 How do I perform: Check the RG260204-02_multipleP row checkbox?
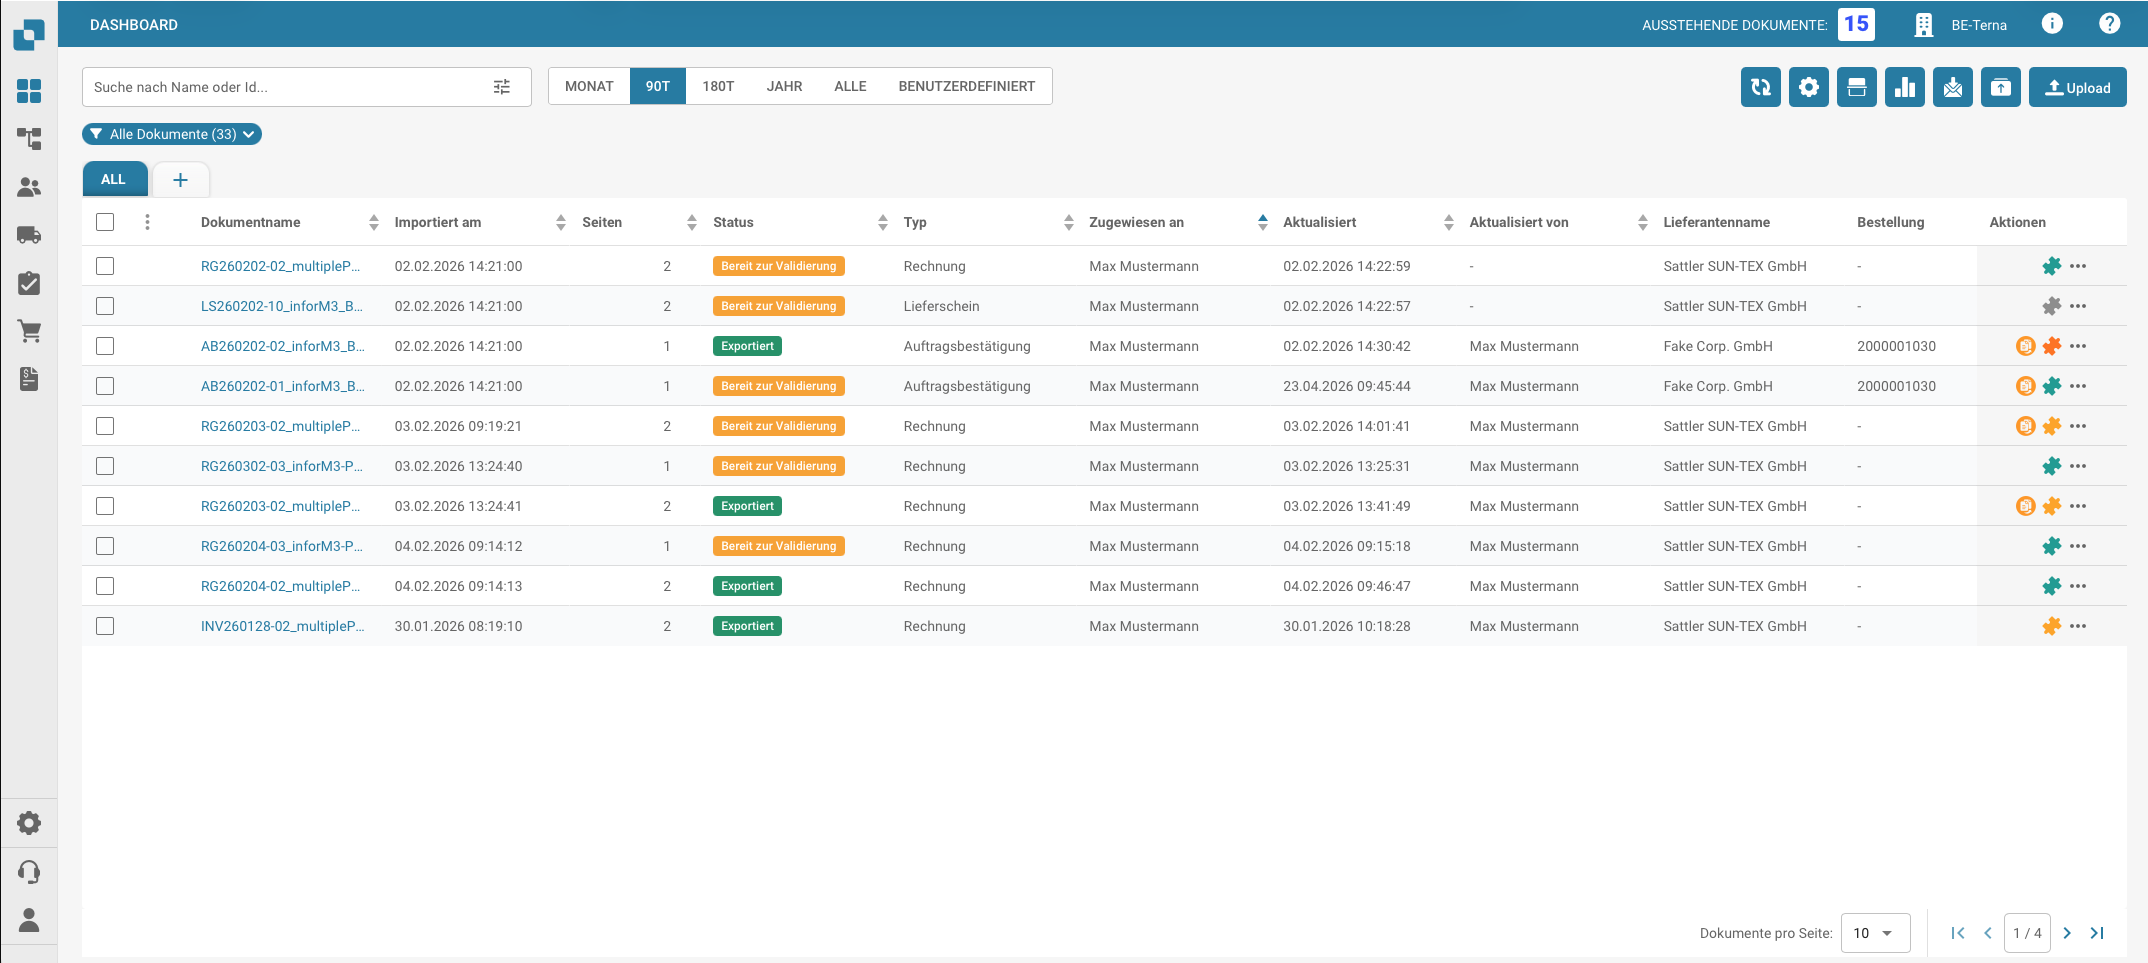point(105,586)
